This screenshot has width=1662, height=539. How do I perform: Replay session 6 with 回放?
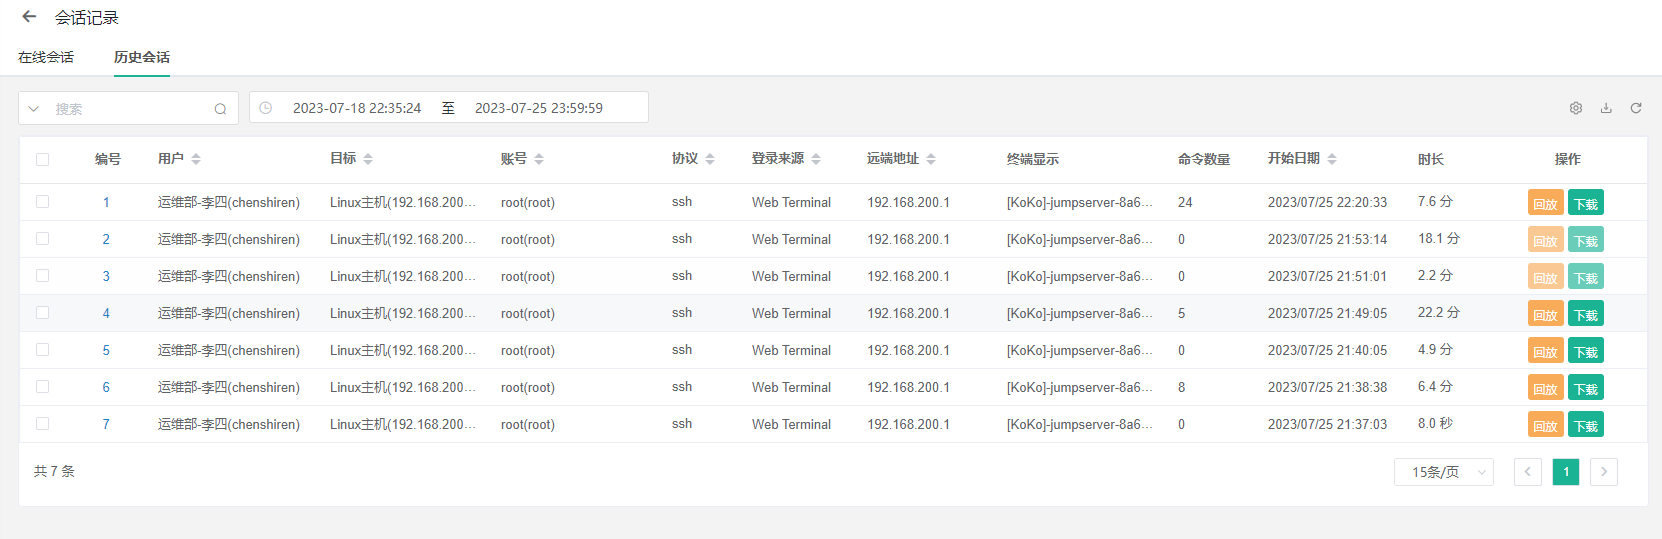click(x=1546, y=388)
